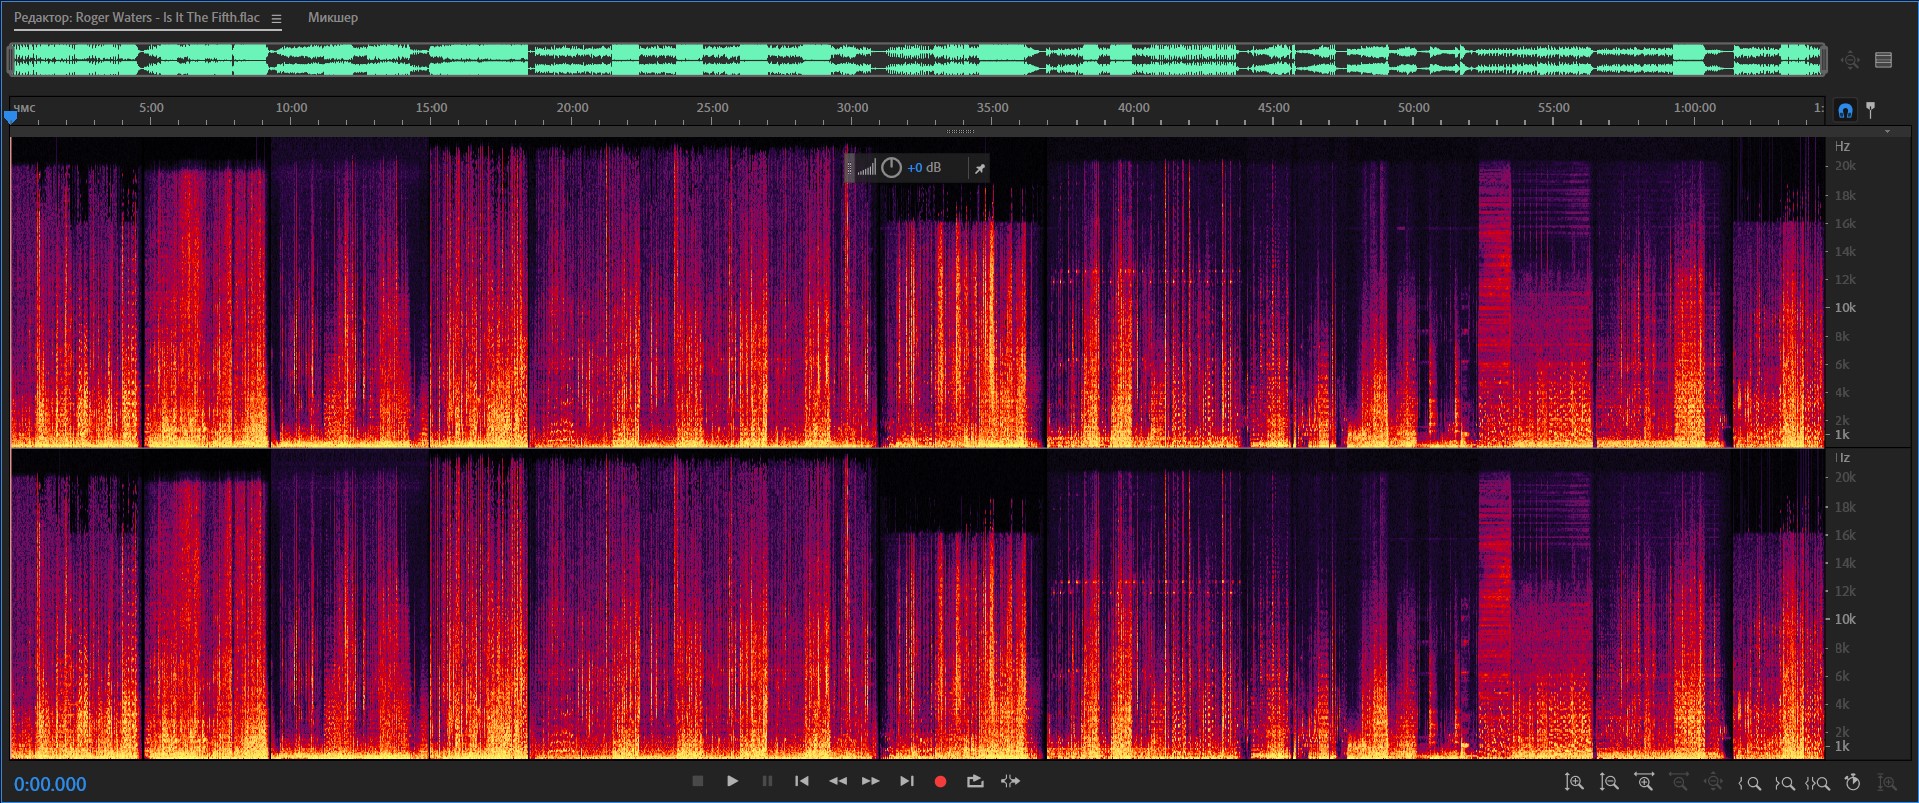Expand the small arrow above the Hz scale
1919x803 pixels.
click(x=1887, y=132)
